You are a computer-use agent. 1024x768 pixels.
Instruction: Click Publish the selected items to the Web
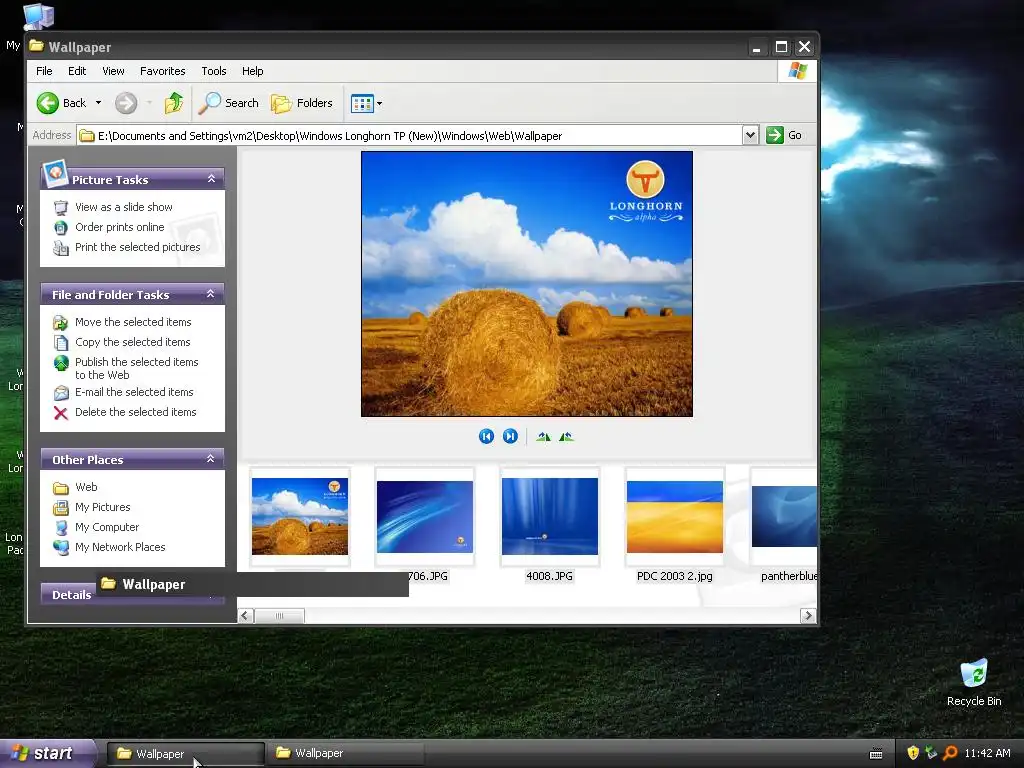136,368
